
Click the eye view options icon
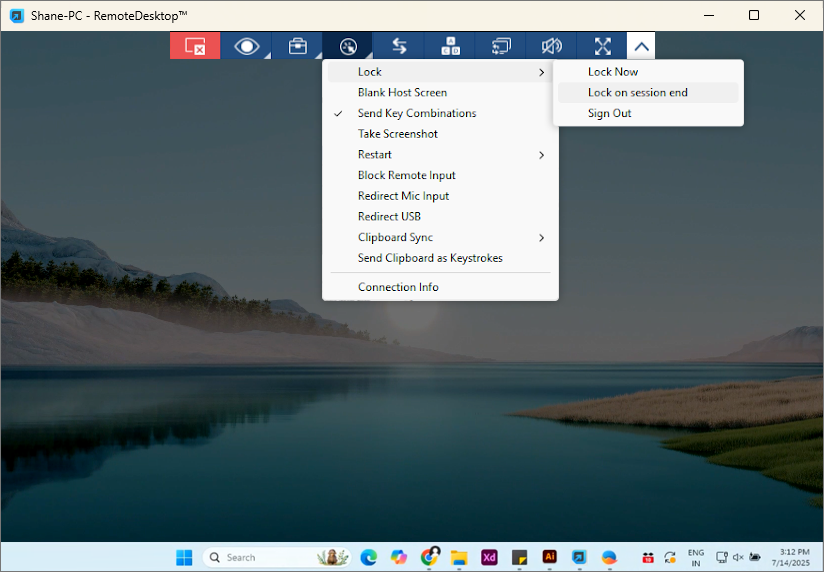click(x=246, y=46)
